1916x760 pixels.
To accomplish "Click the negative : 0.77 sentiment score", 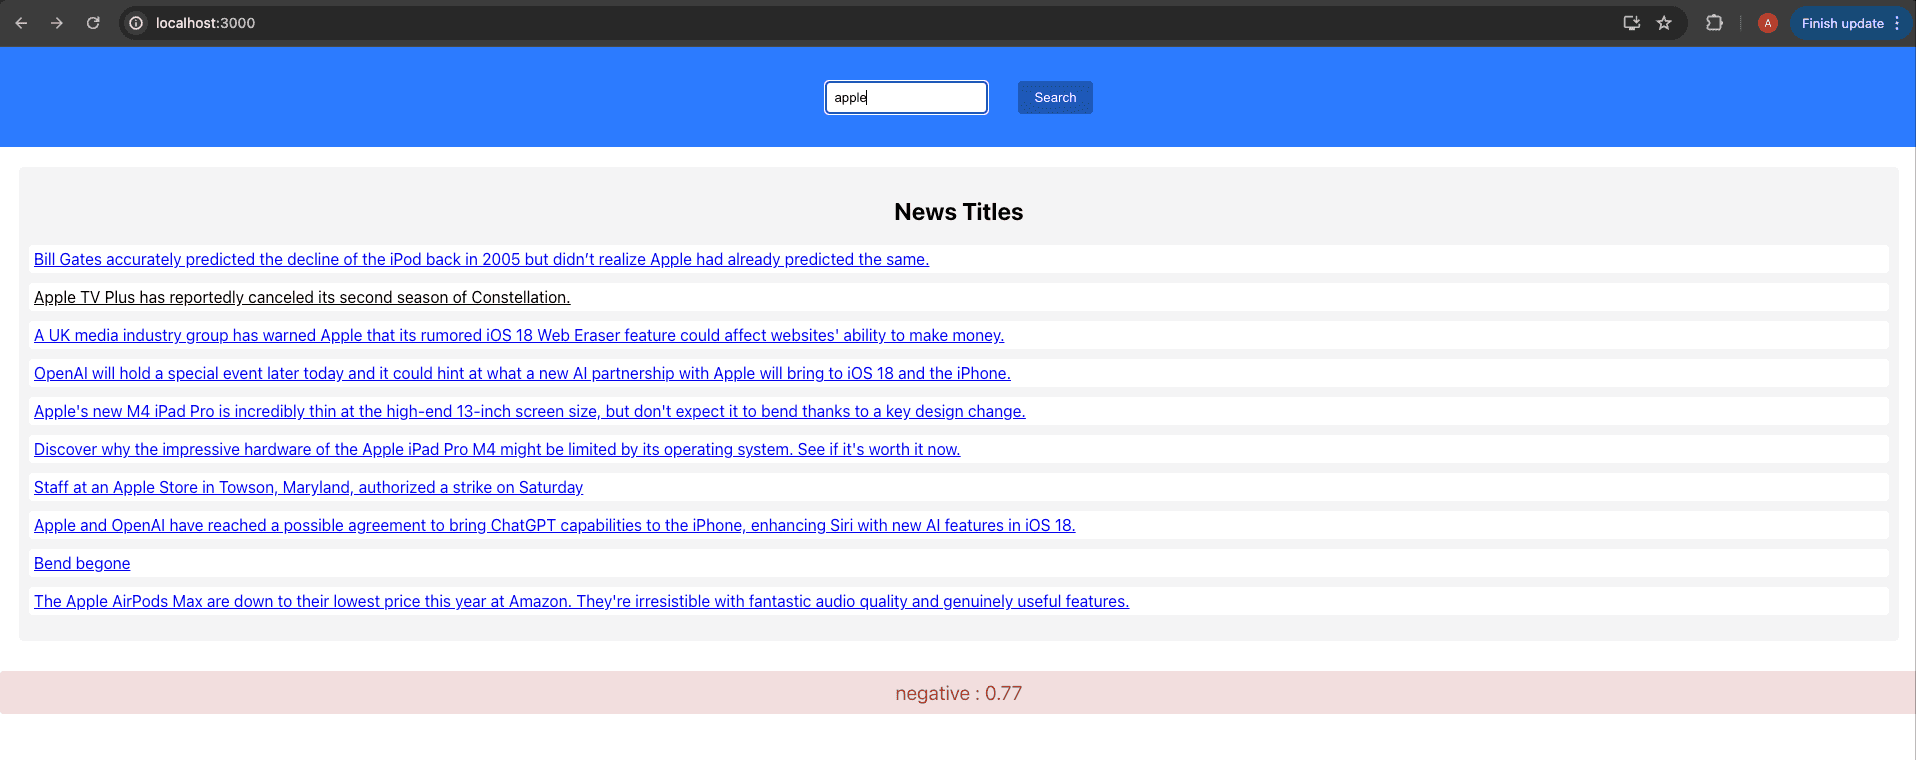I will click(x=958, y=693).
